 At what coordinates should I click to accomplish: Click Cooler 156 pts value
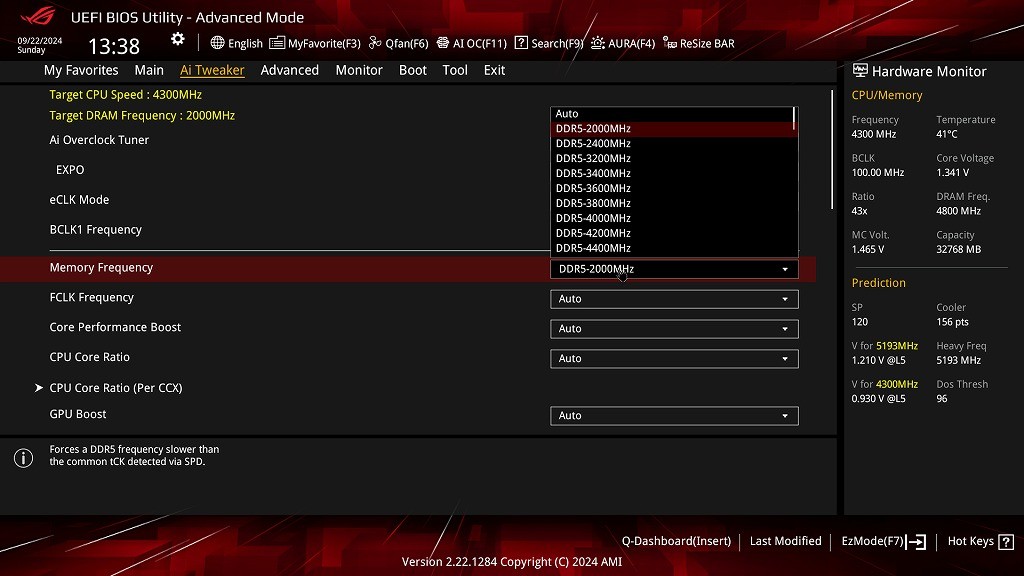pos(952,322)
